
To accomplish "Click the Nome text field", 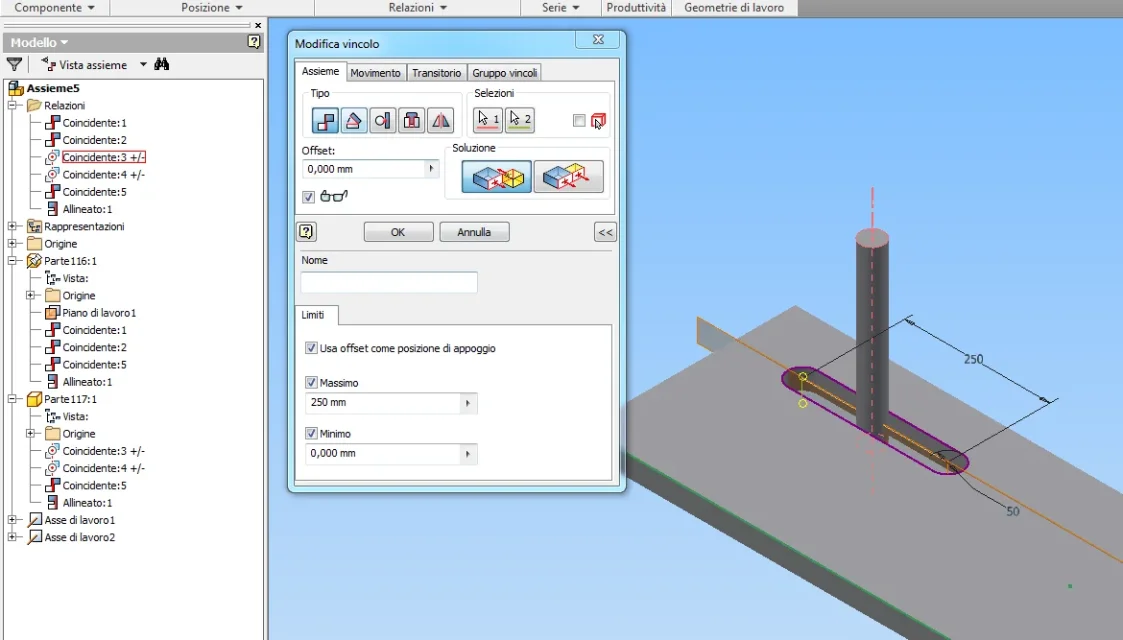I will (389, 282).
